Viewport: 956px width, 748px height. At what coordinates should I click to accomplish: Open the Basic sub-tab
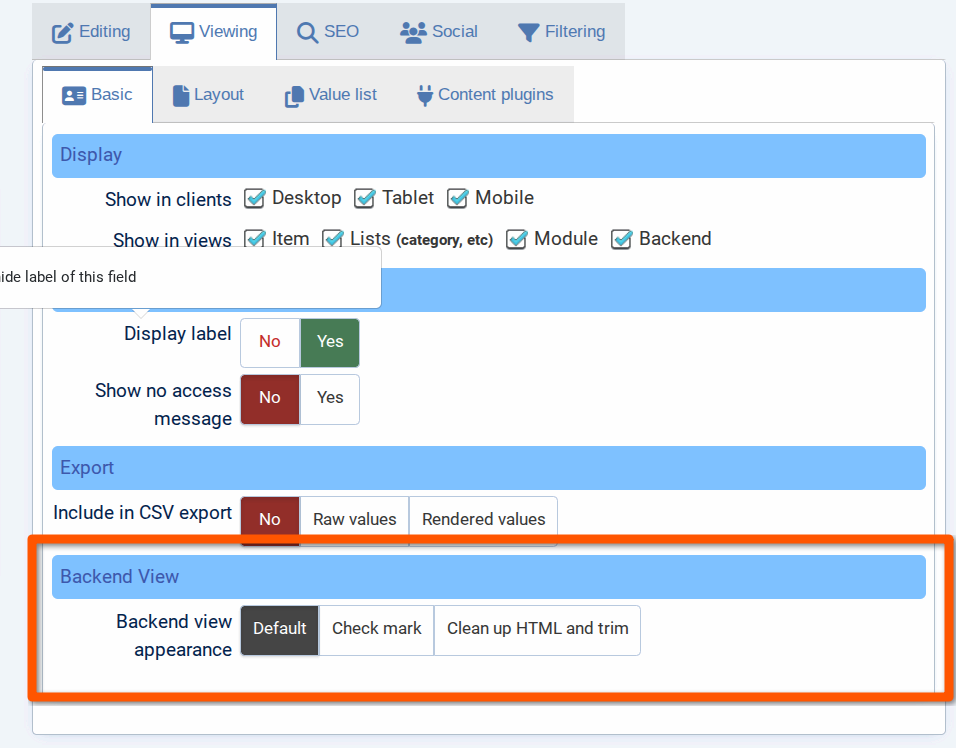pos(97,95)
